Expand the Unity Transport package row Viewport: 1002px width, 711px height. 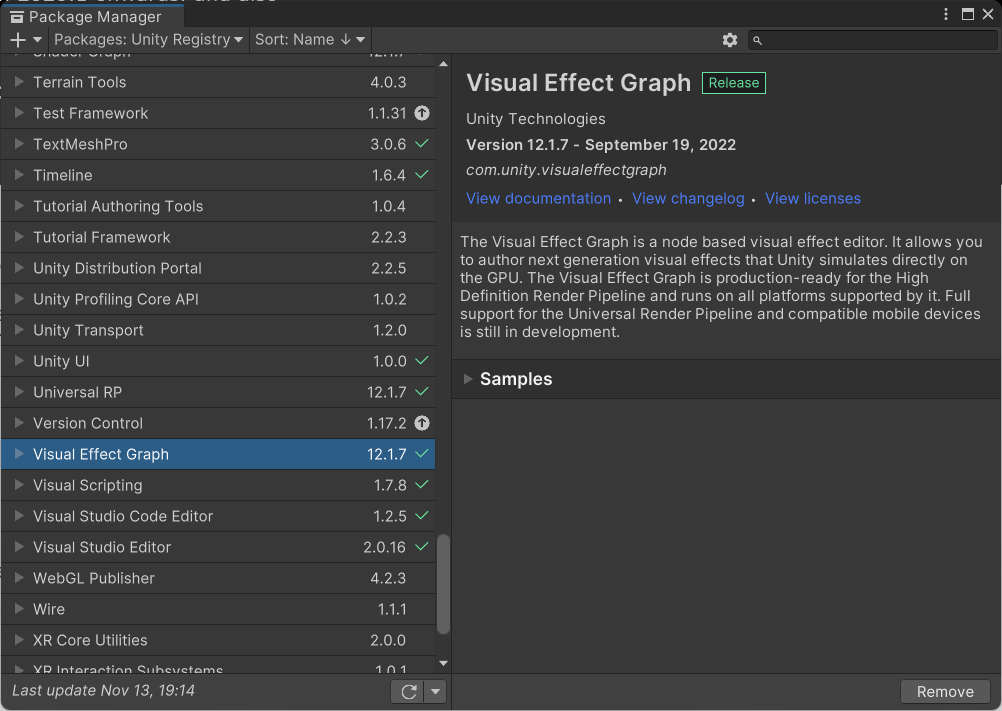click(x=19, y=330)
